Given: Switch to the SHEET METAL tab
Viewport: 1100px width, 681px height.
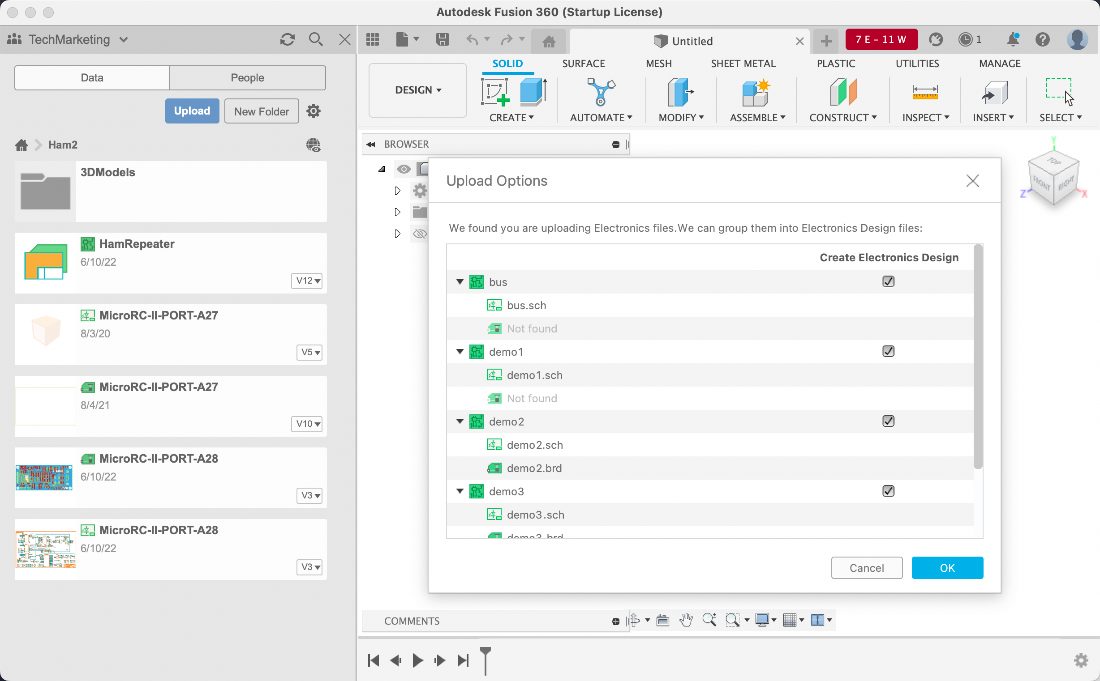Looking at the screenshot, I should [x=743, y=64].
